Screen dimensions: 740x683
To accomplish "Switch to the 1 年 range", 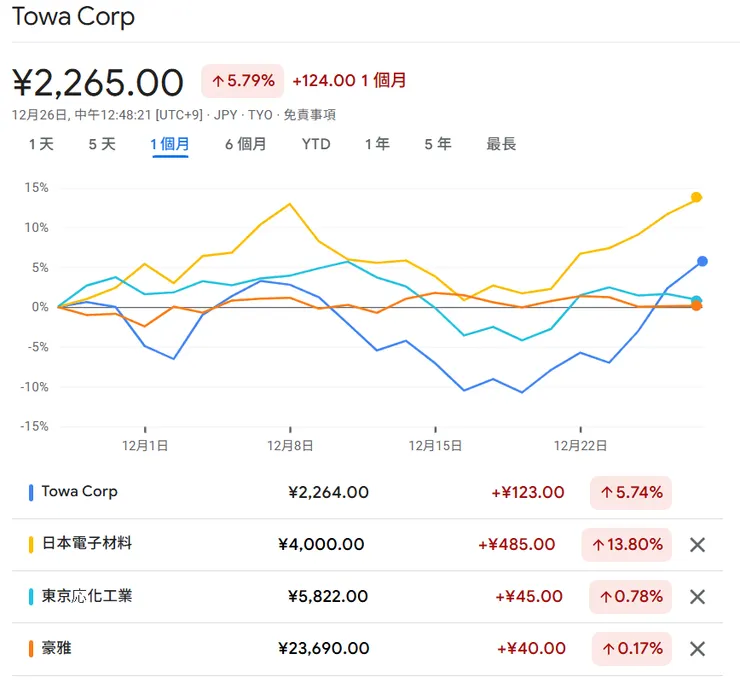I will click(377, 144).
